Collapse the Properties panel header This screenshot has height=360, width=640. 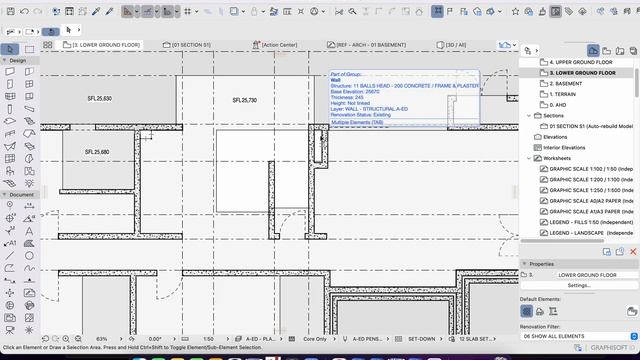pos(525,264)
